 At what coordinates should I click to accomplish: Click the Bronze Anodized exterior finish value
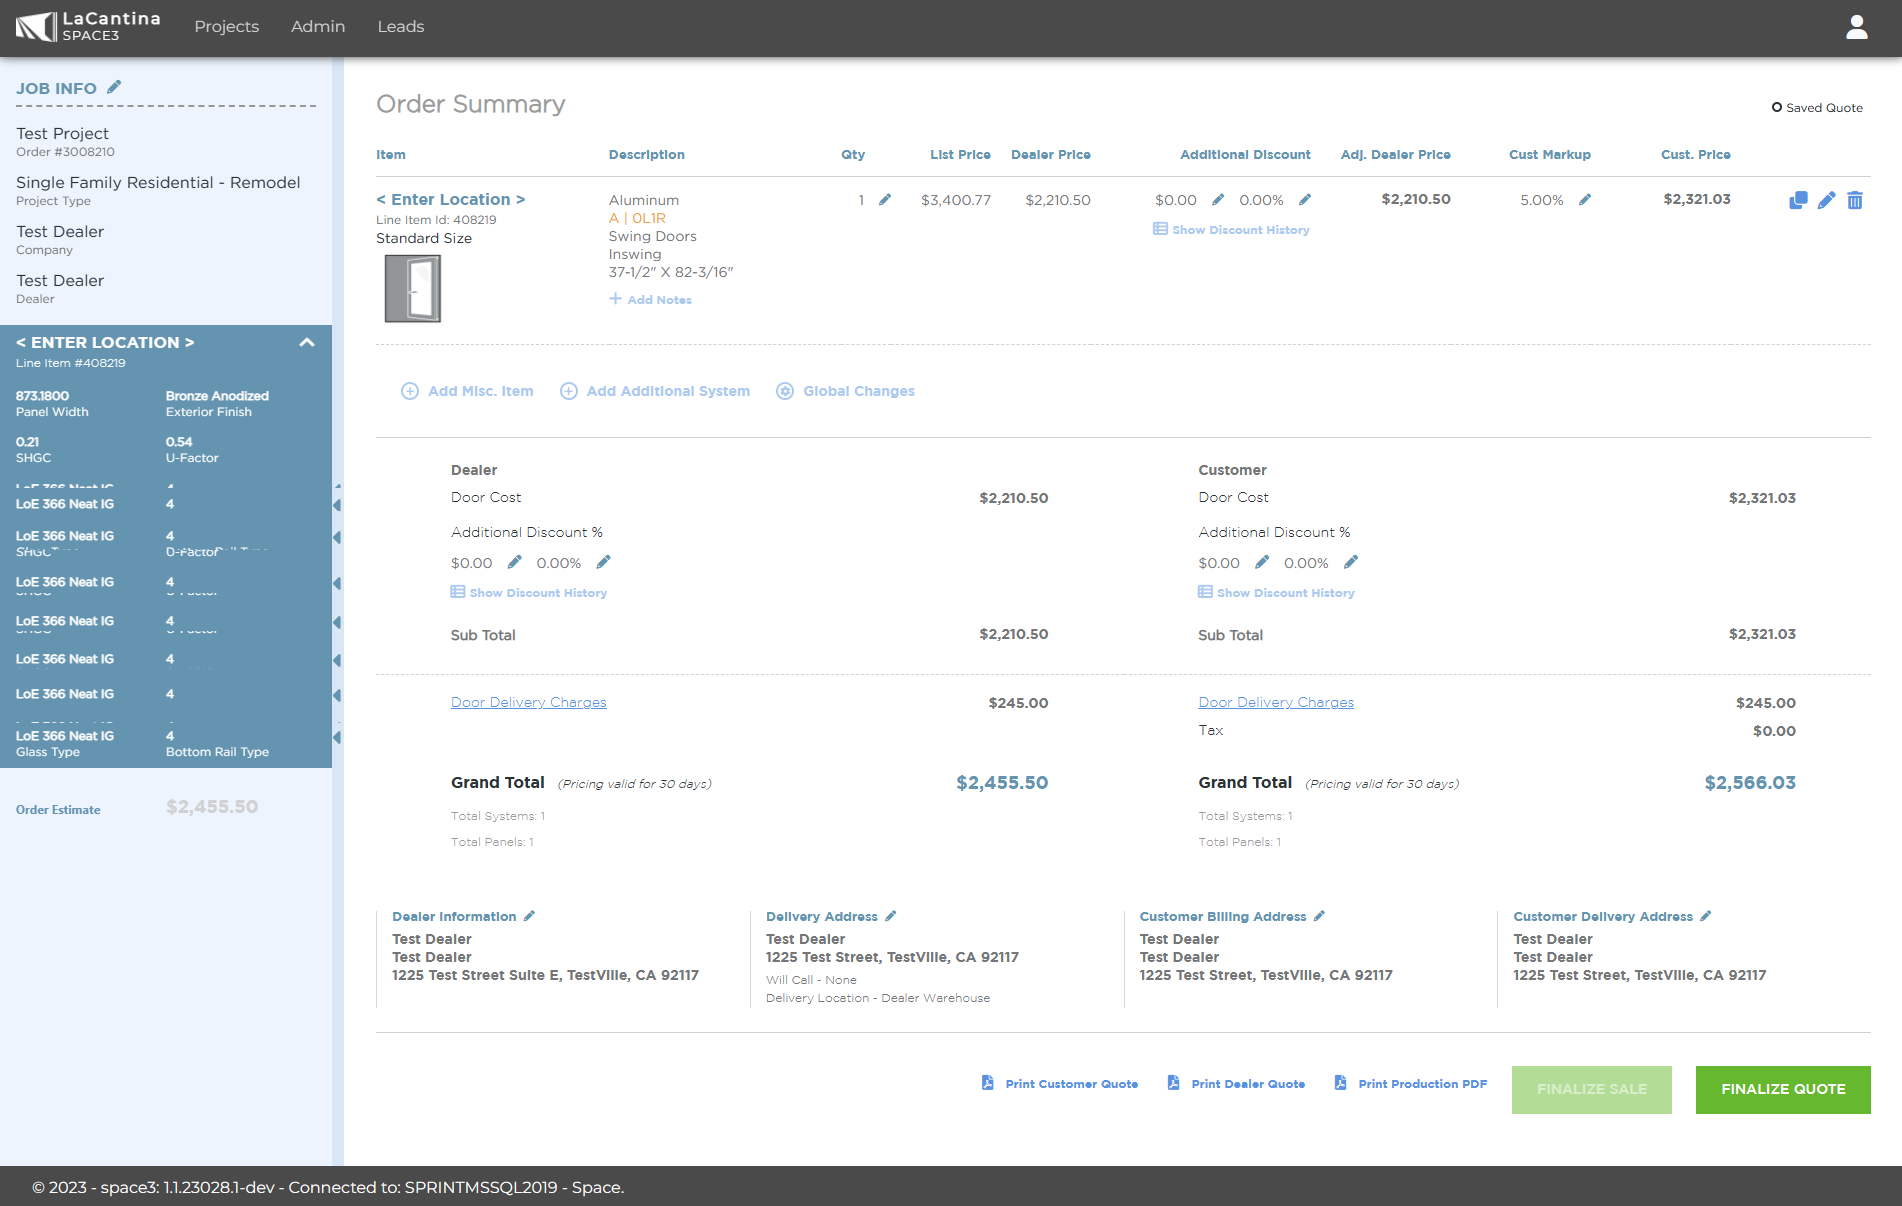pos(217,396)
